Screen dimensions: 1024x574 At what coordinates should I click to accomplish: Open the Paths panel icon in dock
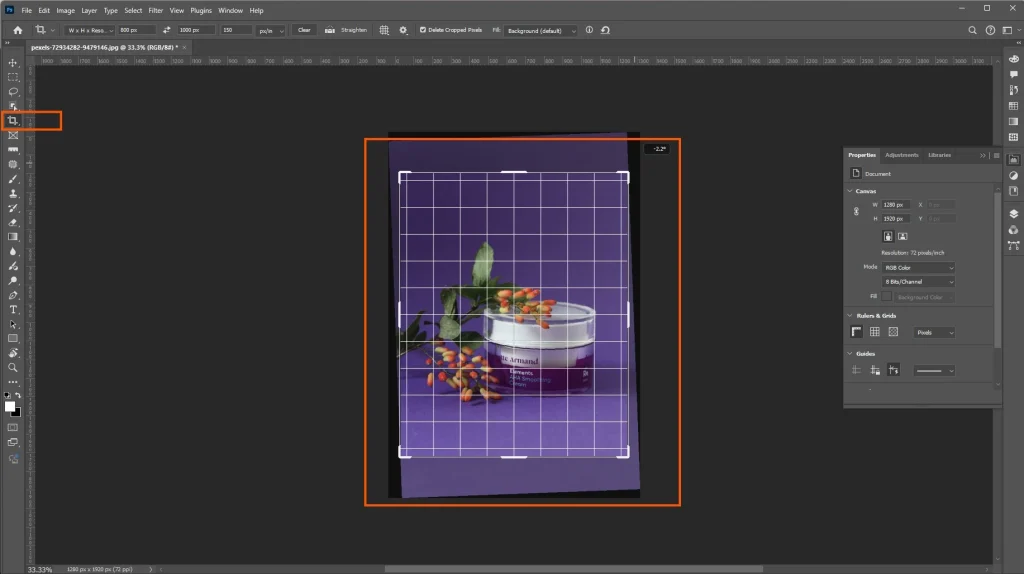(1014, 246)
